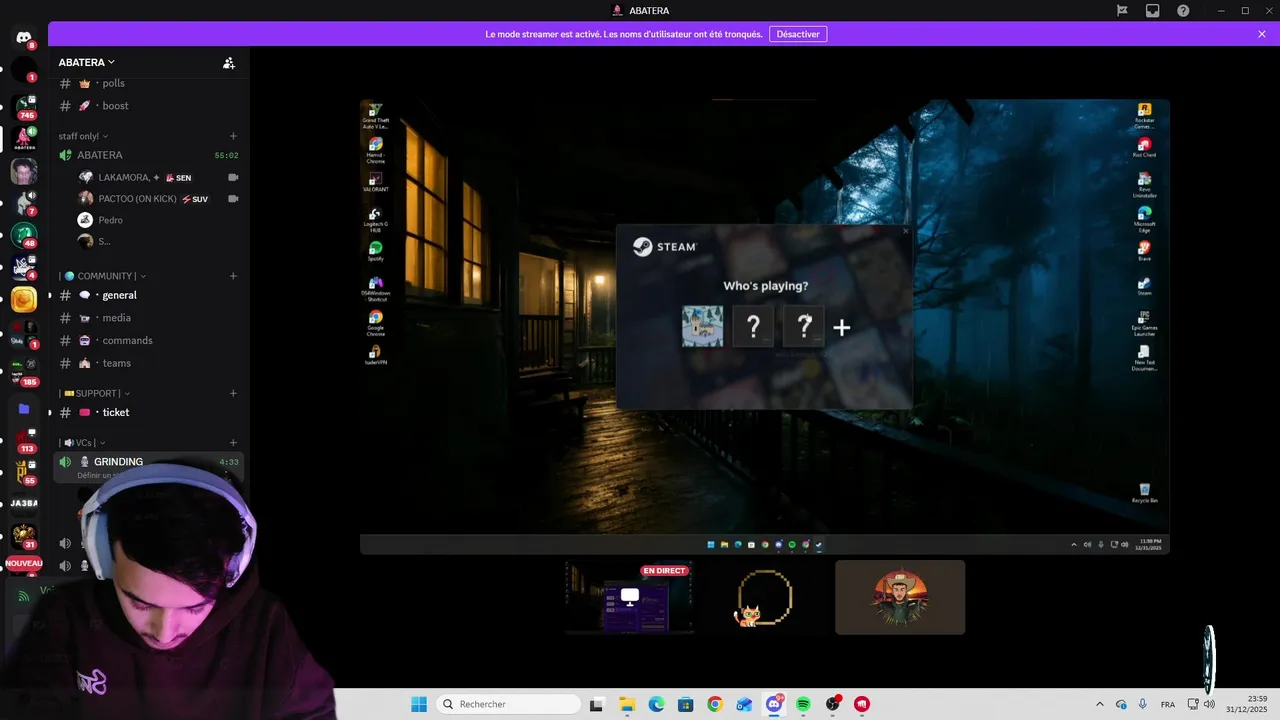Screen dimensions: 1280x720
Task: Add a channel to SUPPORT category
Action: point(233,393)
